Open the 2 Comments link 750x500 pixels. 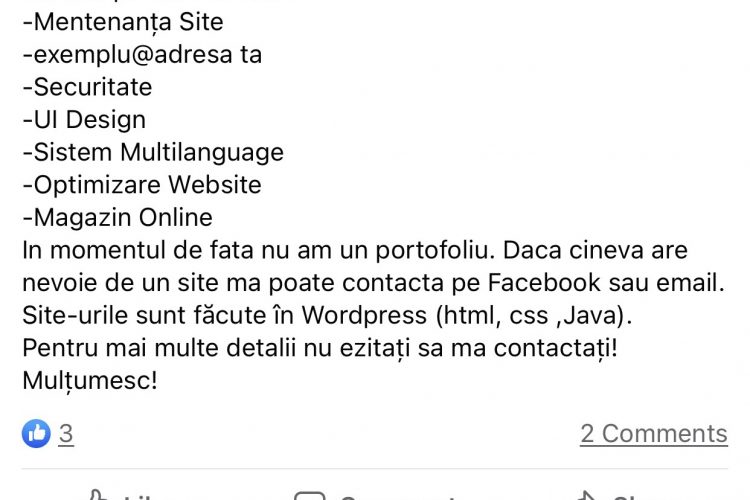[x=654, y=434]
